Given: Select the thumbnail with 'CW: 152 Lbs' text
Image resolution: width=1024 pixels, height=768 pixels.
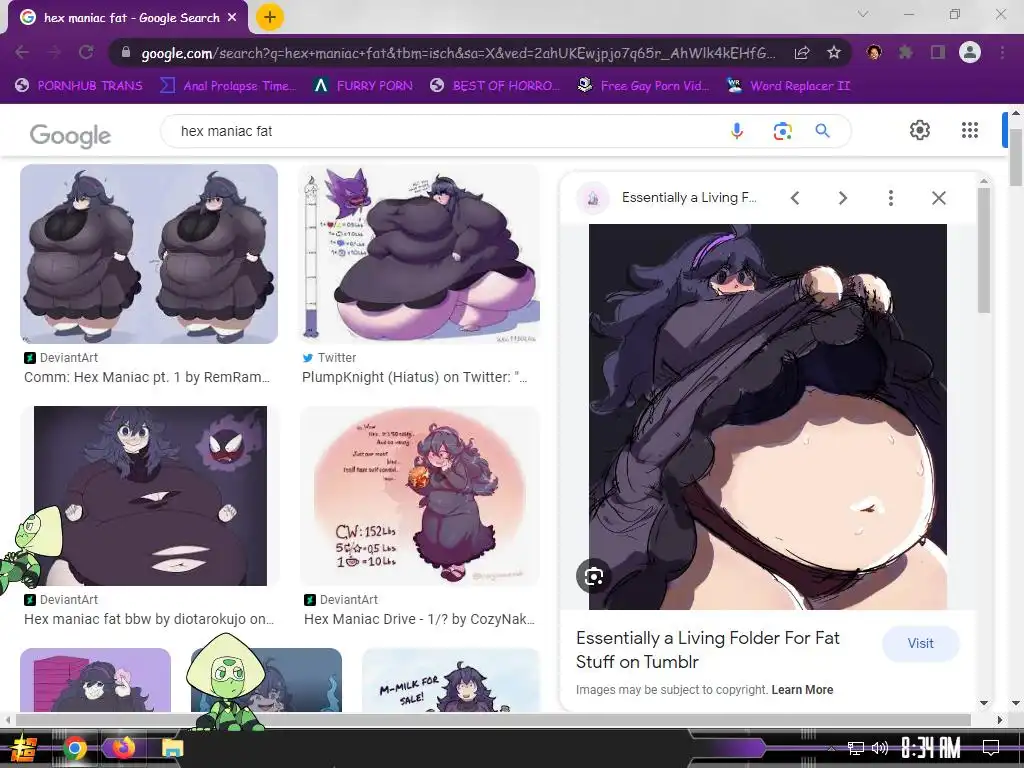Looking at the screenshot, I should click(420, 496).
